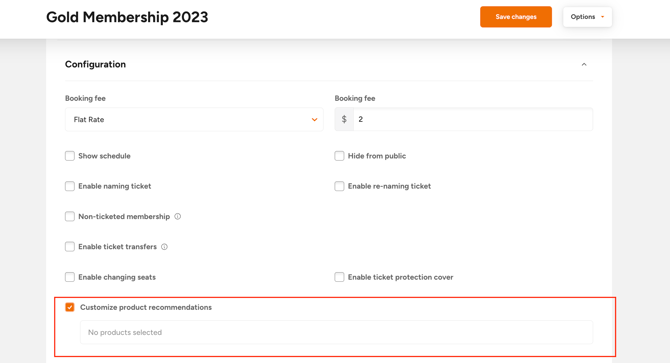670x363 pixels.
Task: Tick the Hide from public checkbox
Action: [x=339, y=156]
